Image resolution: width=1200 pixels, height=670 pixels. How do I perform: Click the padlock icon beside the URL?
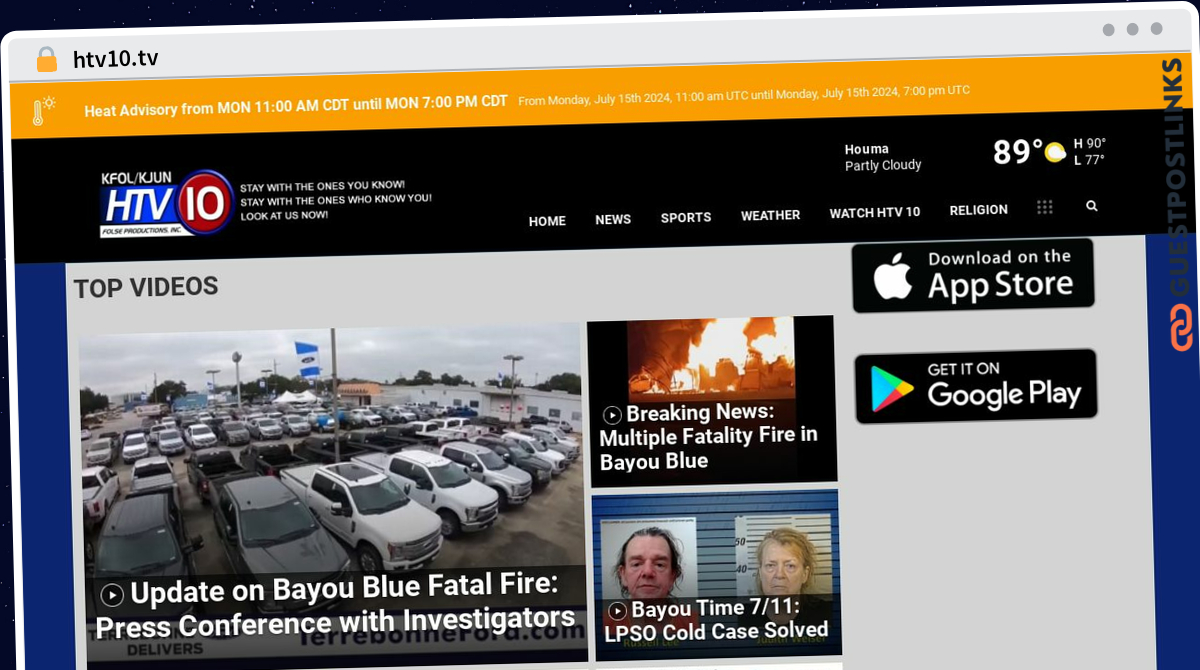(47, 59)
